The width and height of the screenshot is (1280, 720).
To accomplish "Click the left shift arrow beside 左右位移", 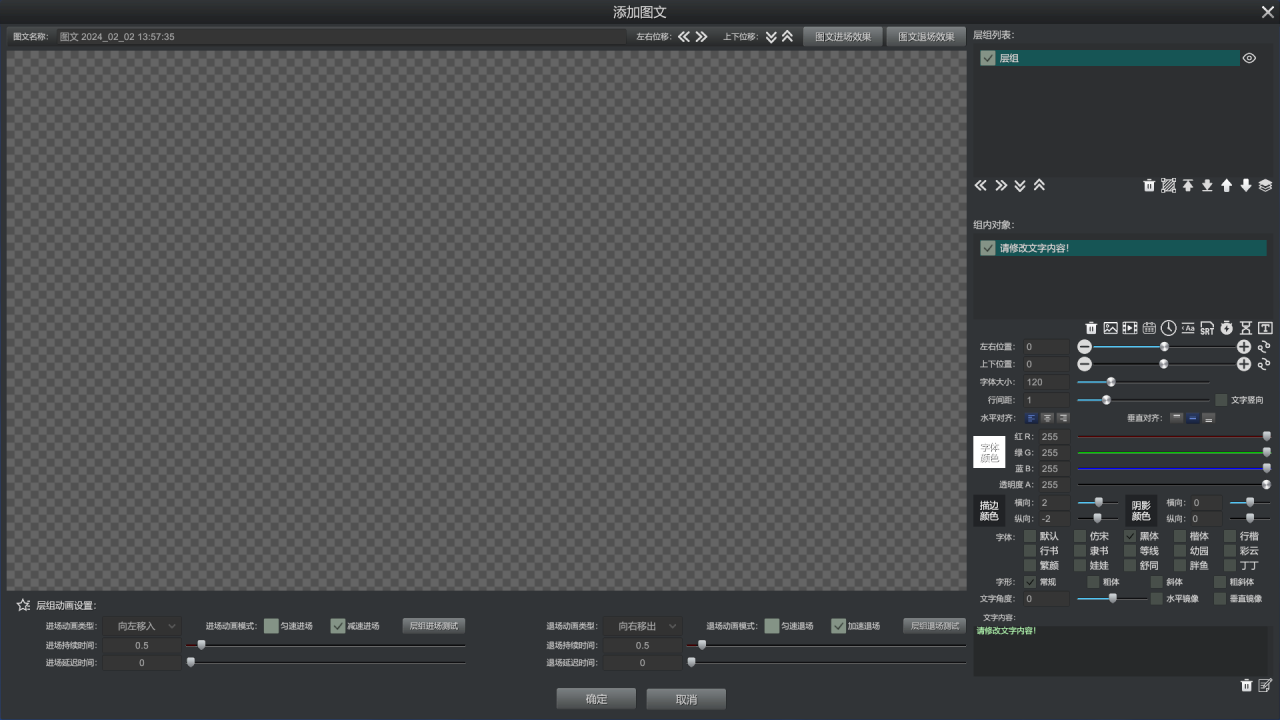I will click(684, 36).
